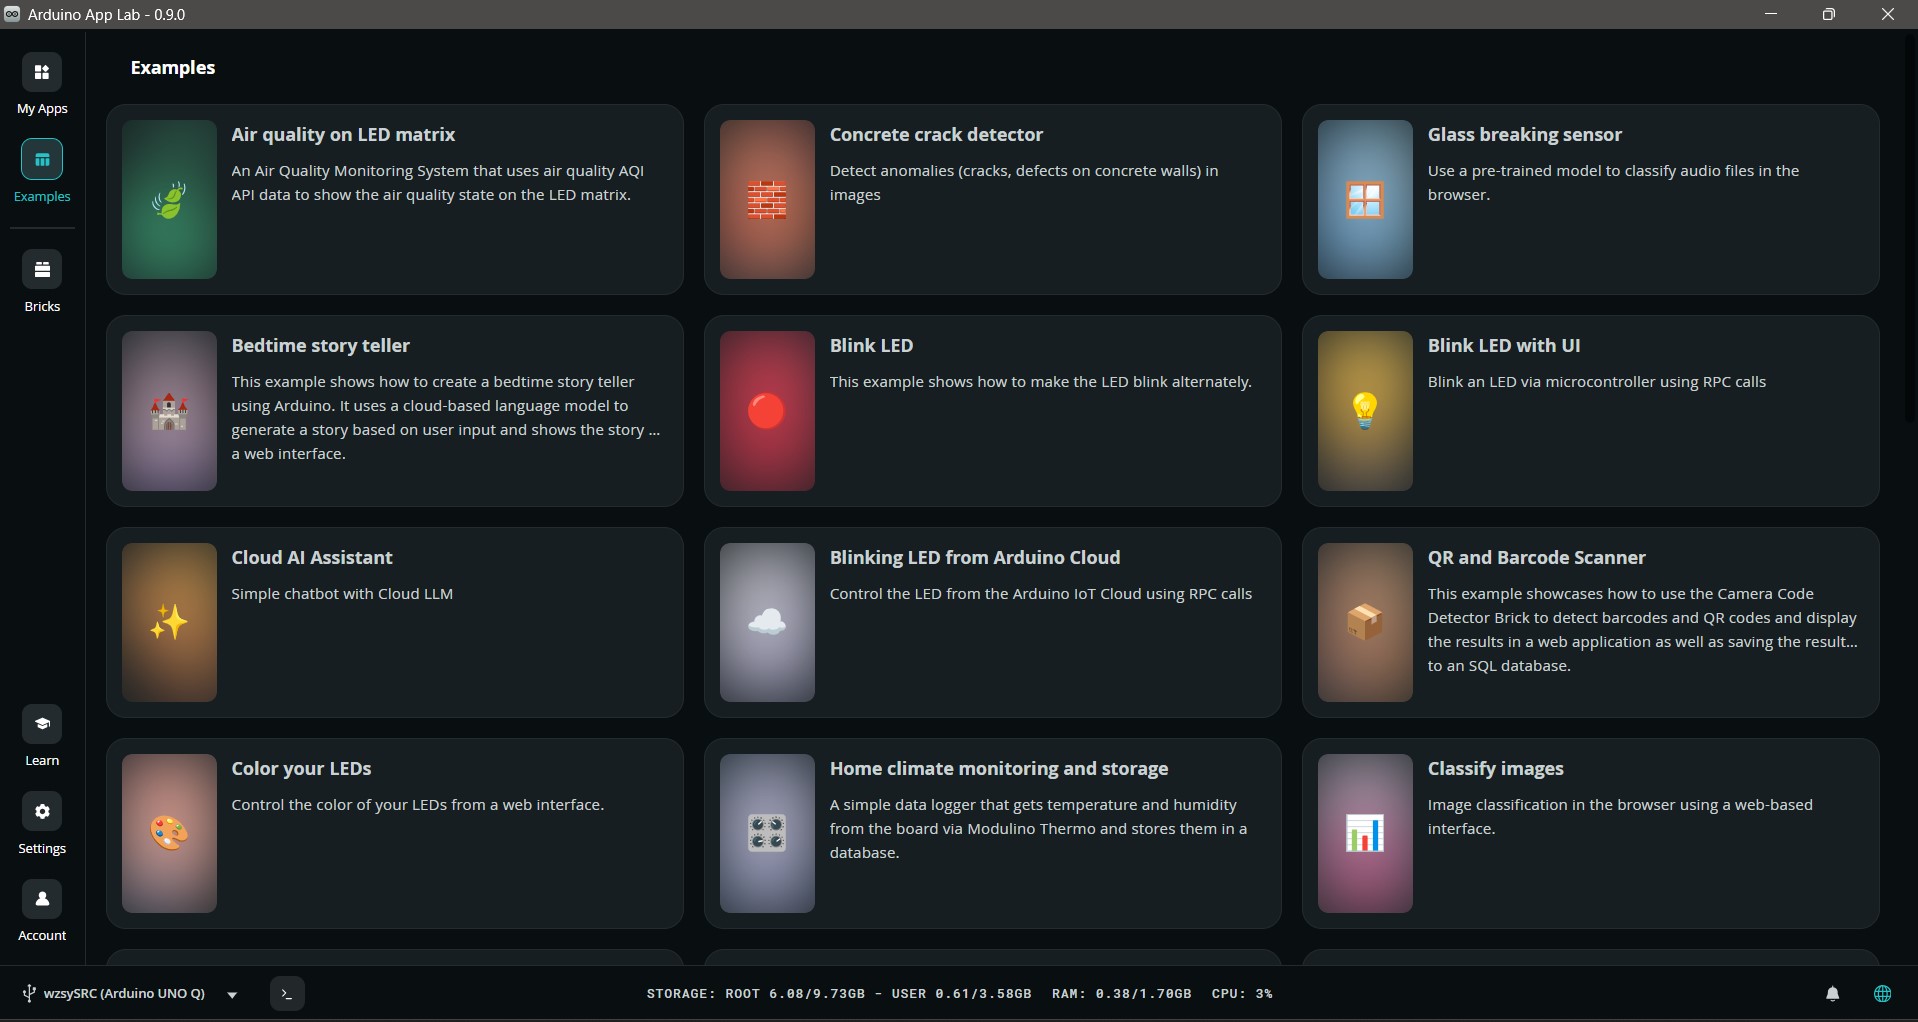Image resolution: width=1918 pixels, height=1022 pixels.
Task: Open the terminal console icon
Action: tap(287, 994)
